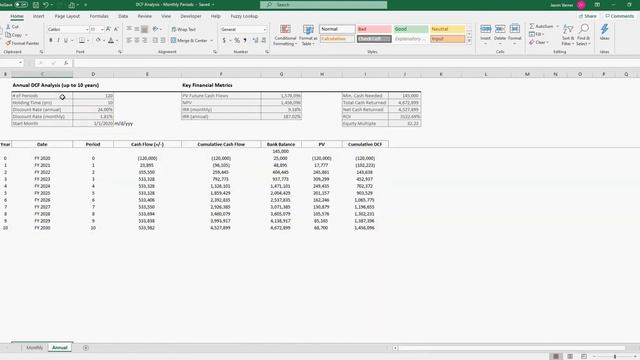Viewport: 640px width, 360px height.
Task: Open the Clear dropdown
Action: pos(539,42)
